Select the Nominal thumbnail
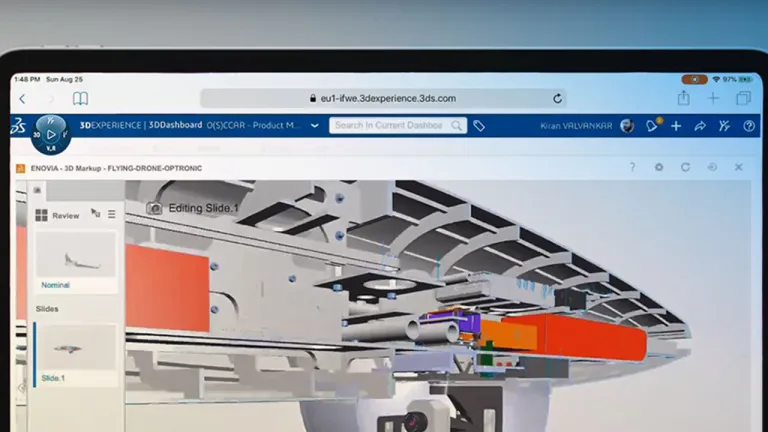This screenshot has width=768, height=432. click(76, 255)
